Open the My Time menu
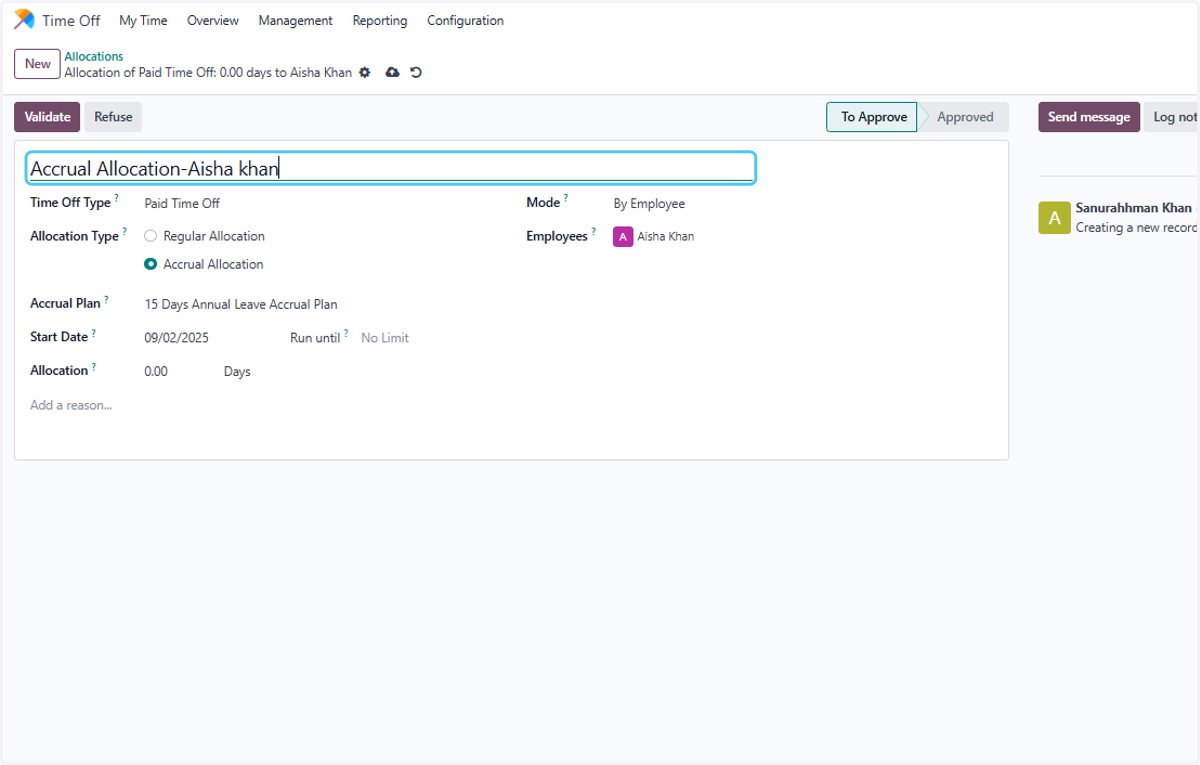1200x765 pixels. coord(143,21)
